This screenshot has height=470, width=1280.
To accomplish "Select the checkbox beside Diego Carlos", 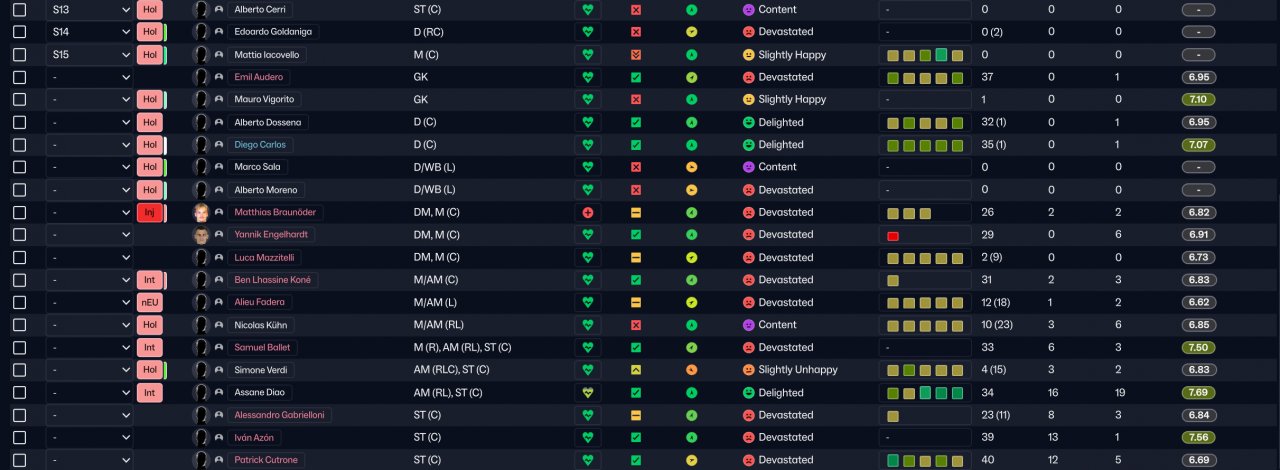I will tap(19, 144).
